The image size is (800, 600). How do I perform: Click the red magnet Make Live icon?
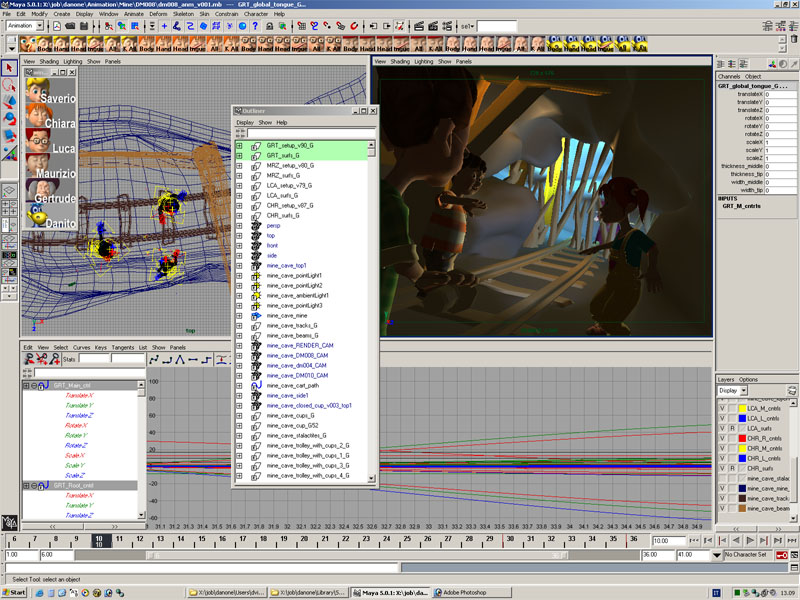pos(354,26)
